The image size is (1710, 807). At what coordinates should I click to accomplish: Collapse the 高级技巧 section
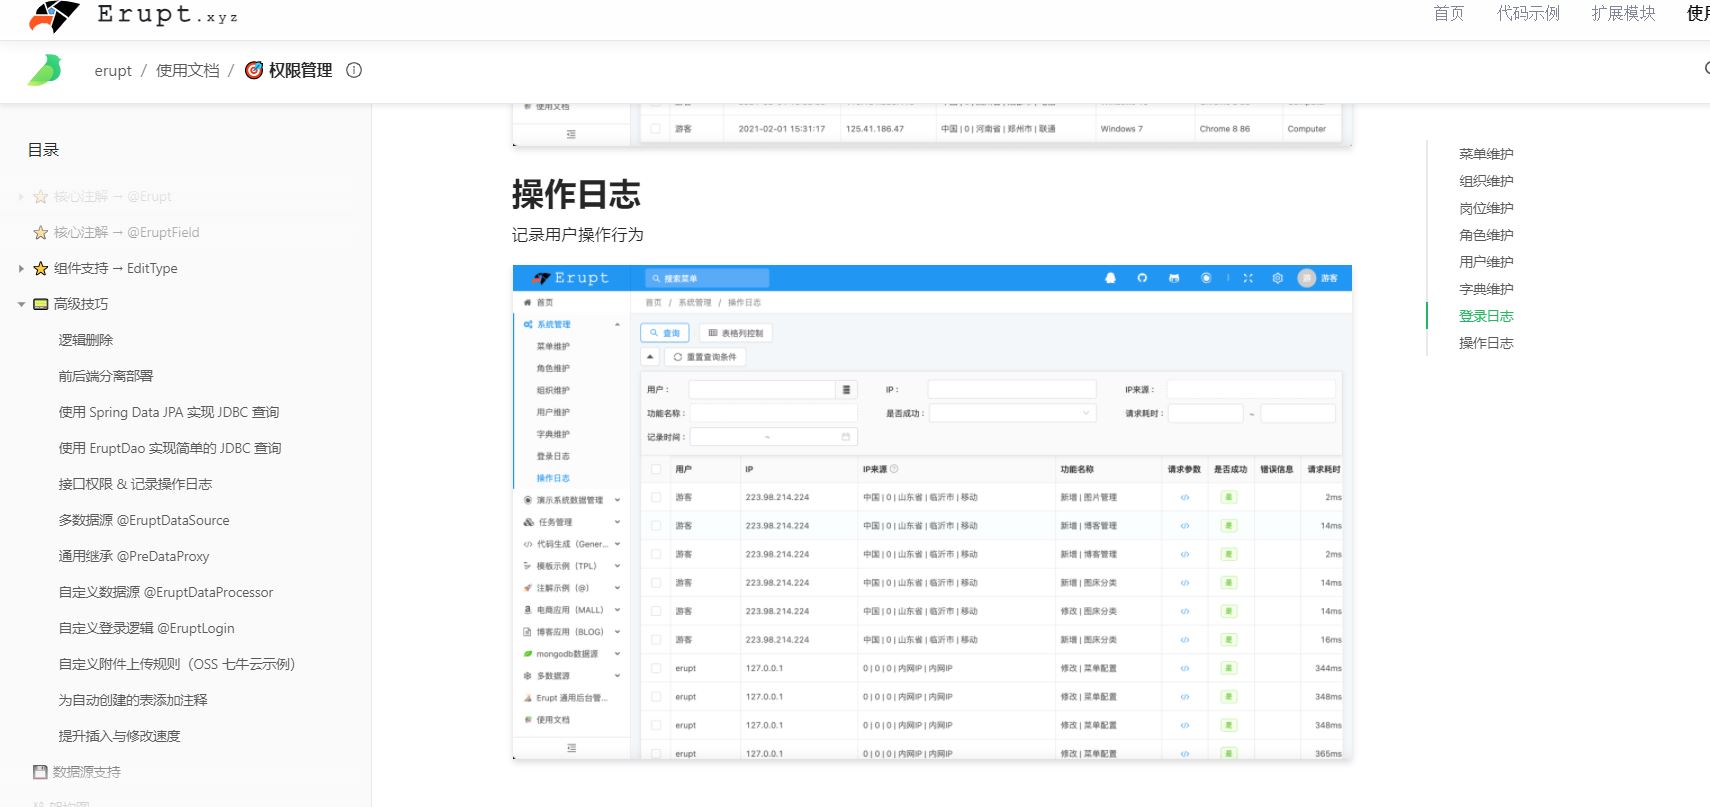click(x=21, y=304)
